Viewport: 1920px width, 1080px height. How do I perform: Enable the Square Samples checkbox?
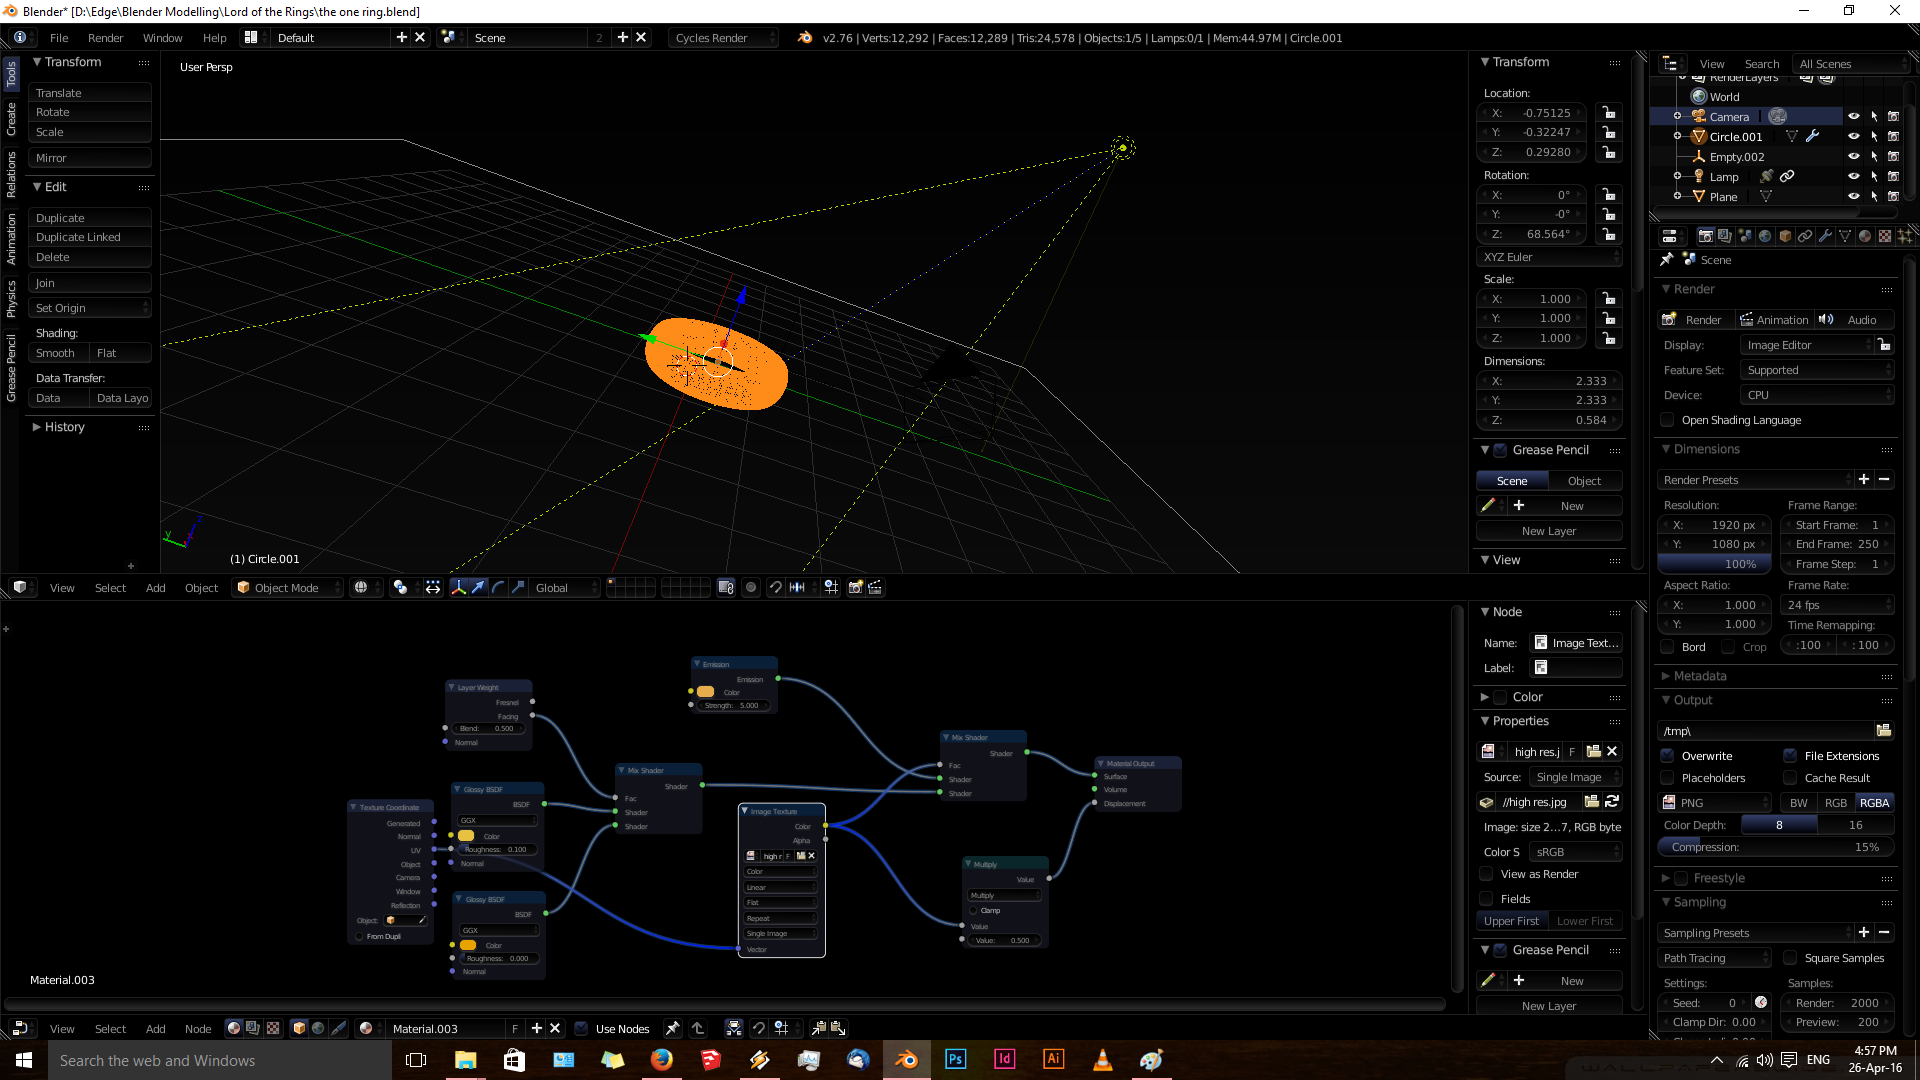(1790, 958)
